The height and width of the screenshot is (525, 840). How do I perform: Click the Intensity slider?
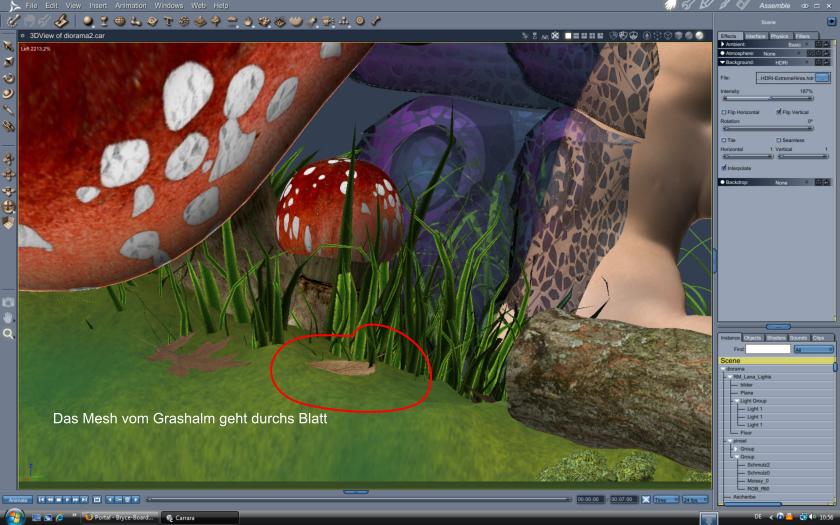coord(768,99)
